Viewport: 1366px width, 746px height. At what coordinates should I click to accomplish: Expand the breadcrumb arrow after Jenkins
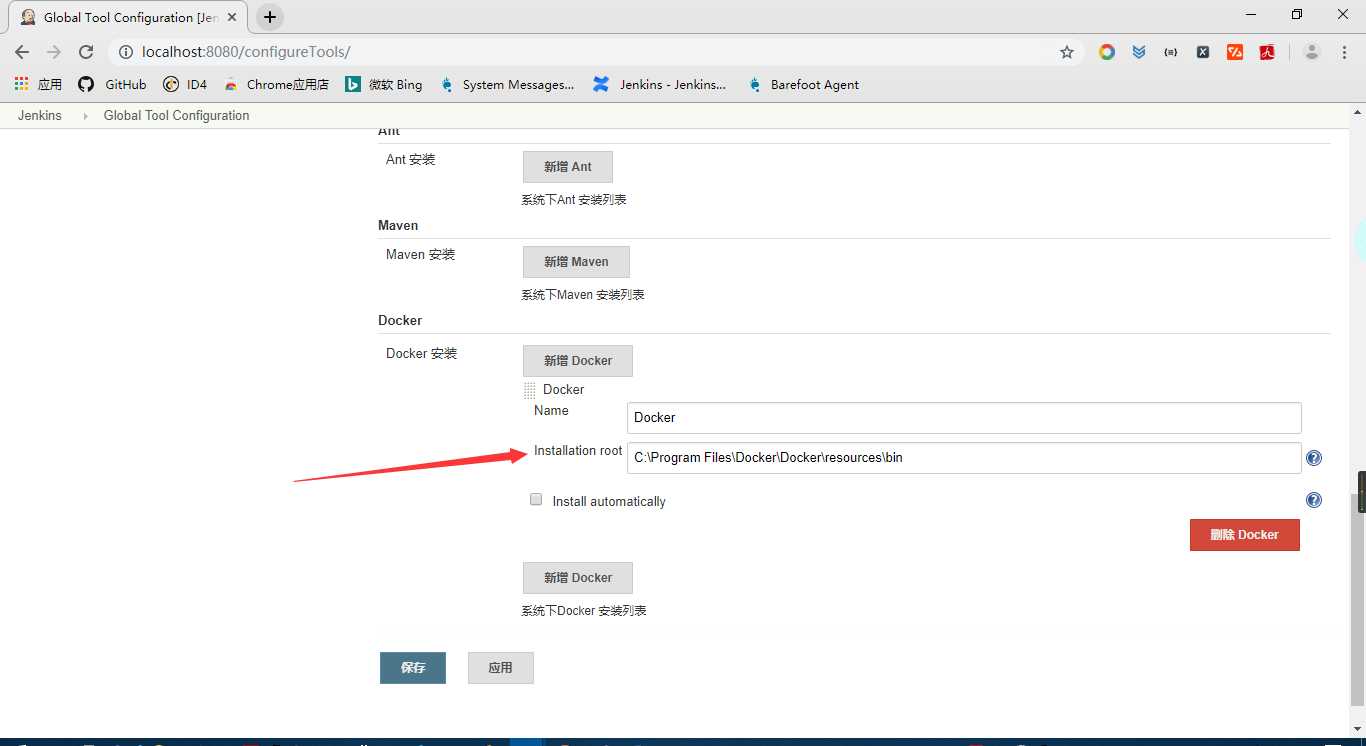pos(84,116)
